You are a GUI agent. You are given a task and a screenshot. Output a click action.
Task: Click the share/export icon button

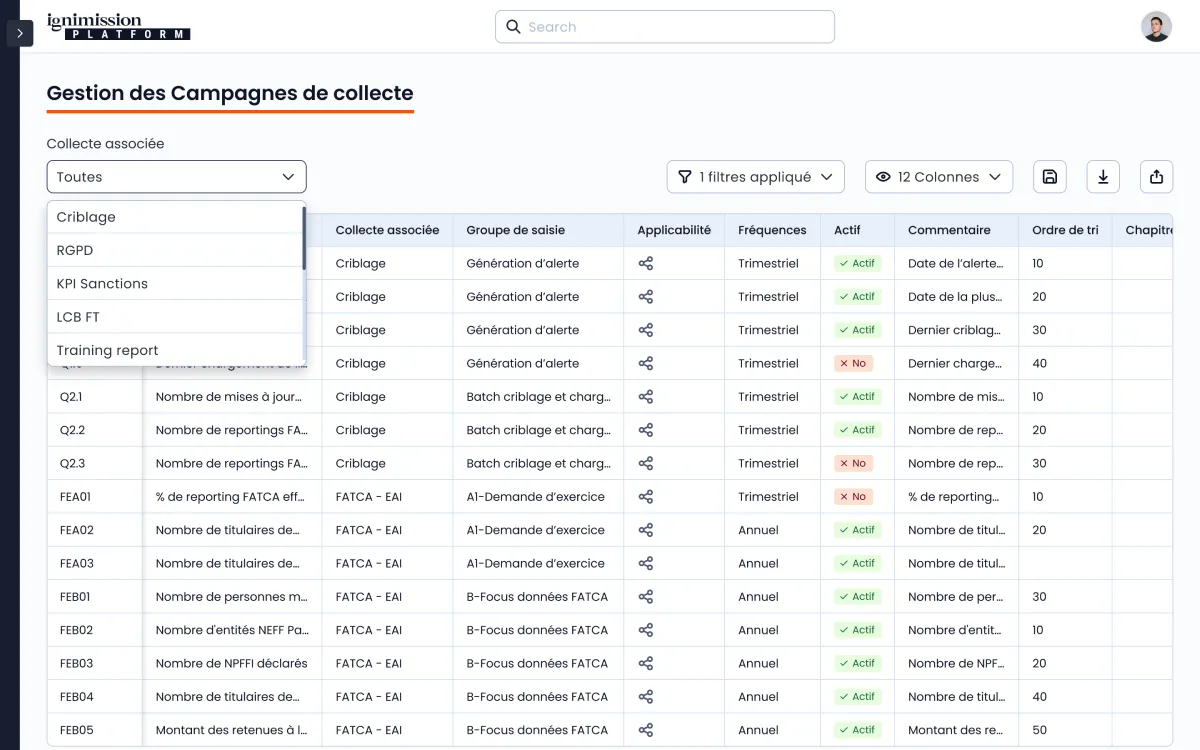[1156, 177]
